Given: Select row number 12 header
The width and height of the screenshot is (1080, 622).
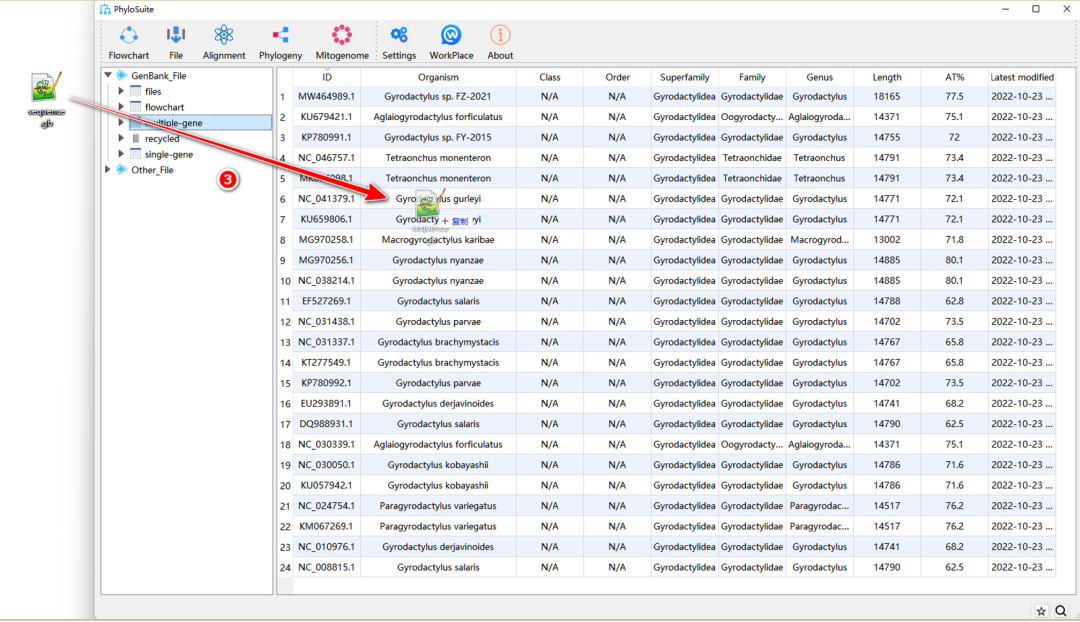Looking at the screenshot, I should [x=285, y=322].
